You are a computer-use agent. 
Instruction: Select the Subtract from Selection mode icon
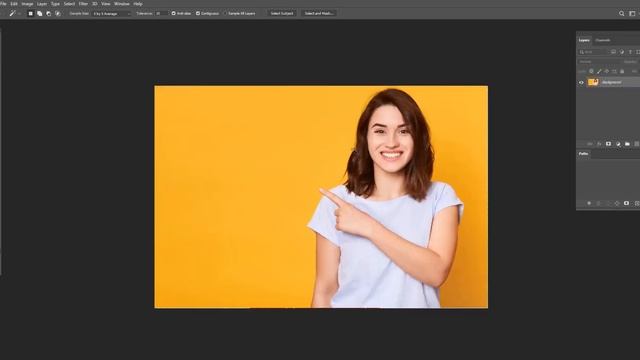[x=49, y=13]
